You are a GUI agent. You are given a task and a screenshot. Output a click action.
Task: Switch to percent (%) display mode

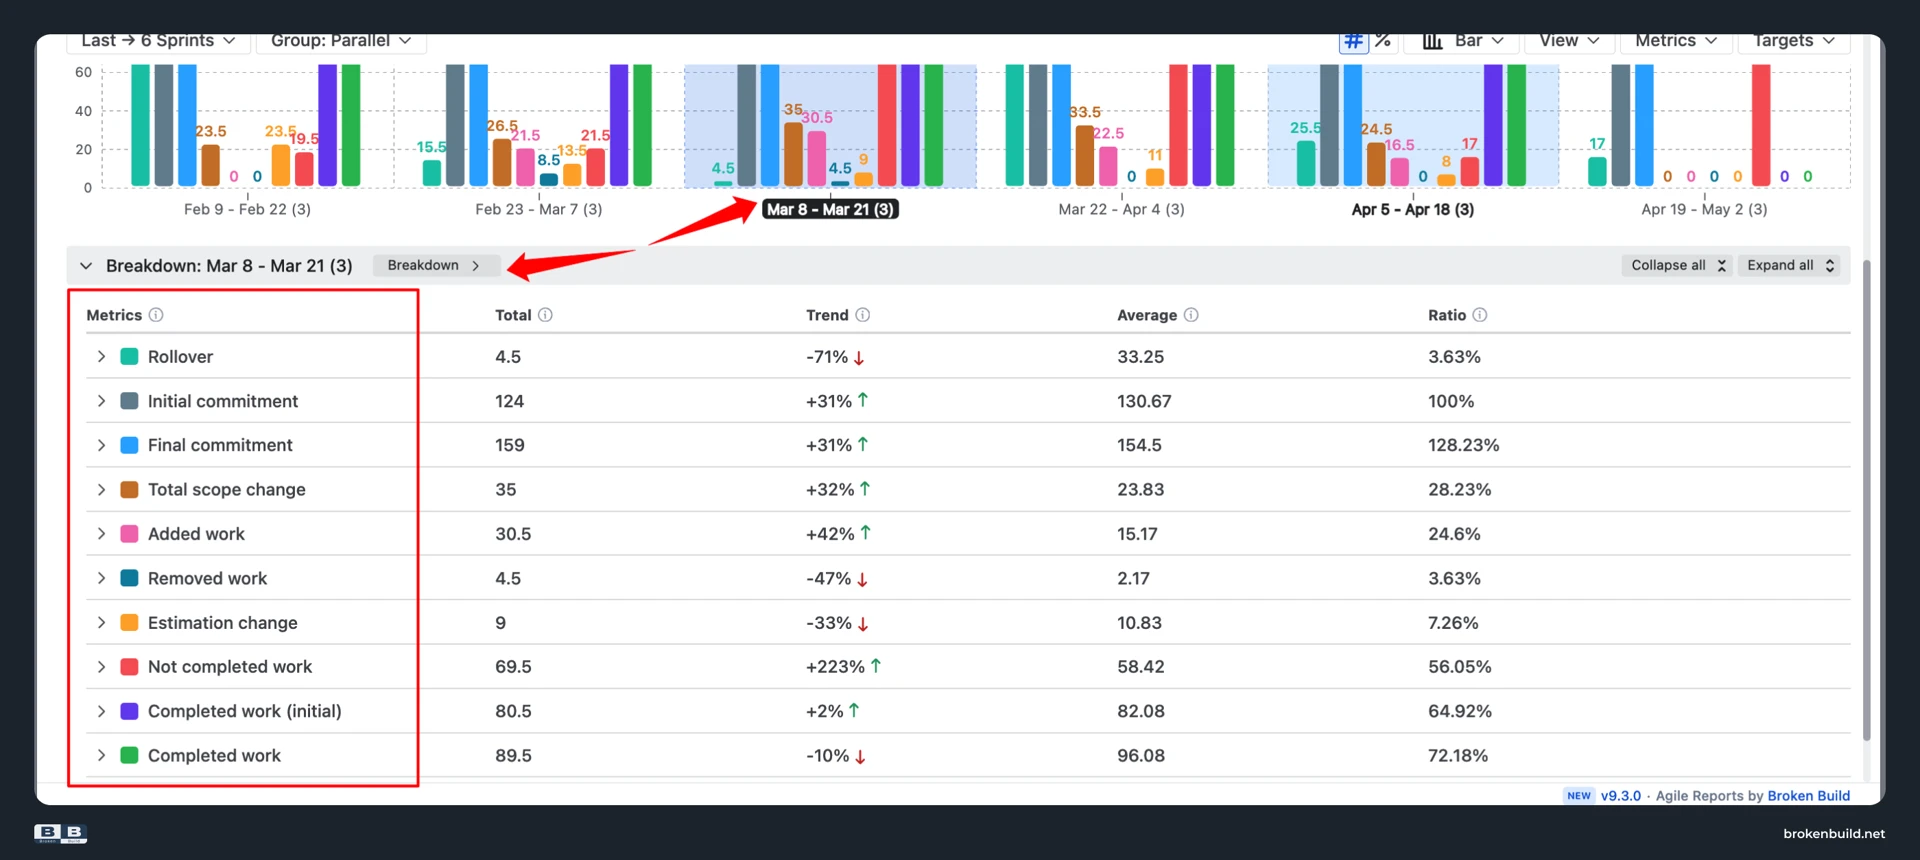[x=1383, y=41]
